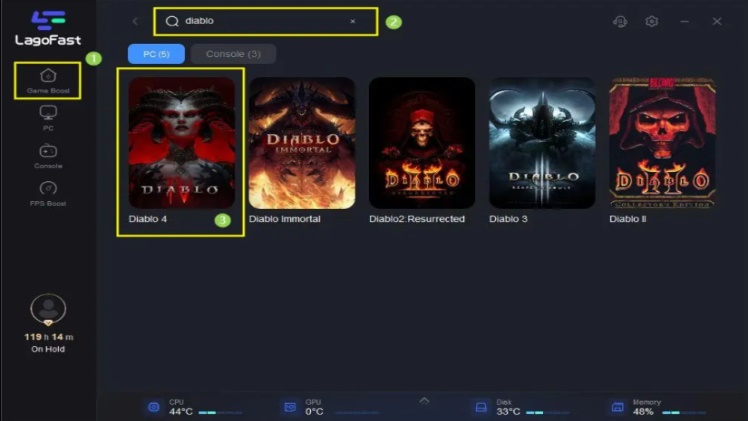Click the Diablo2:Resurrected title text

pos(417,219)
